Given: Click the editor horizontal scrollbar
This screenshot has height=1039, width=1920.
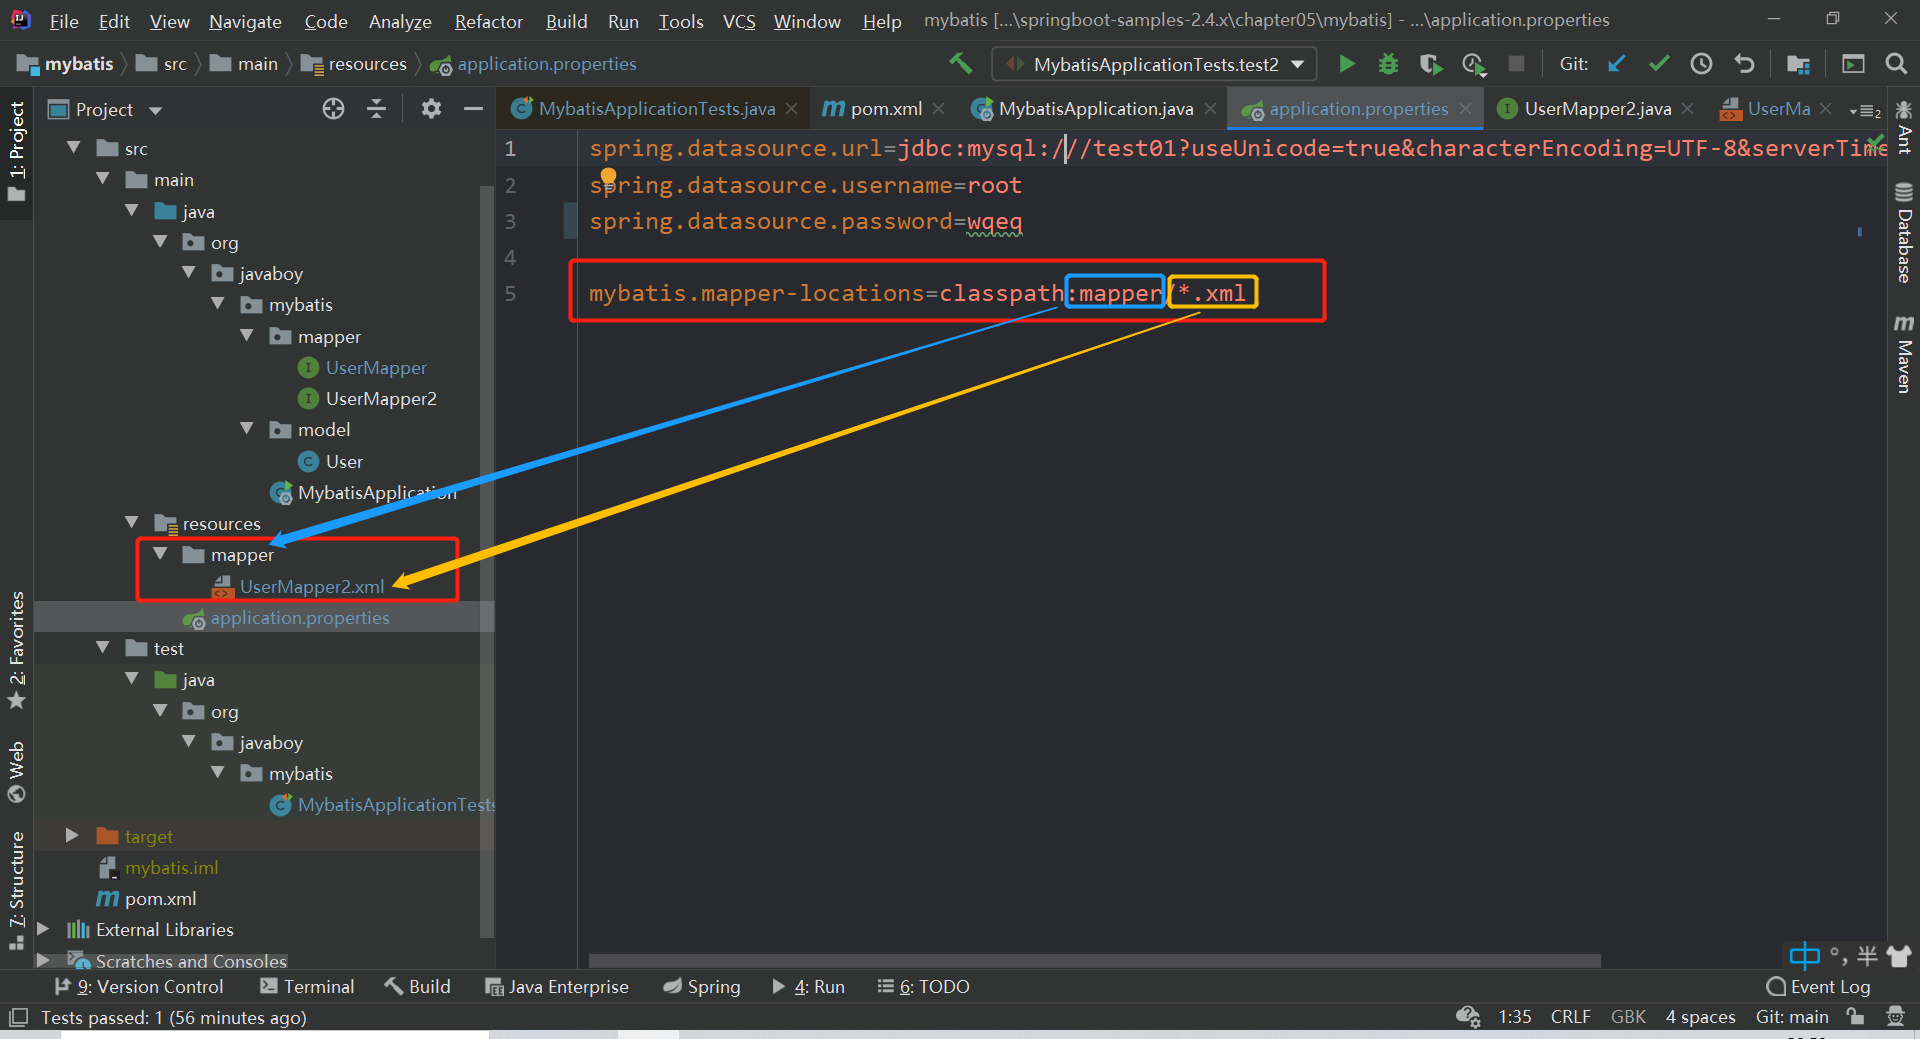Looking at the screenshot, I should pos(1095,960).
